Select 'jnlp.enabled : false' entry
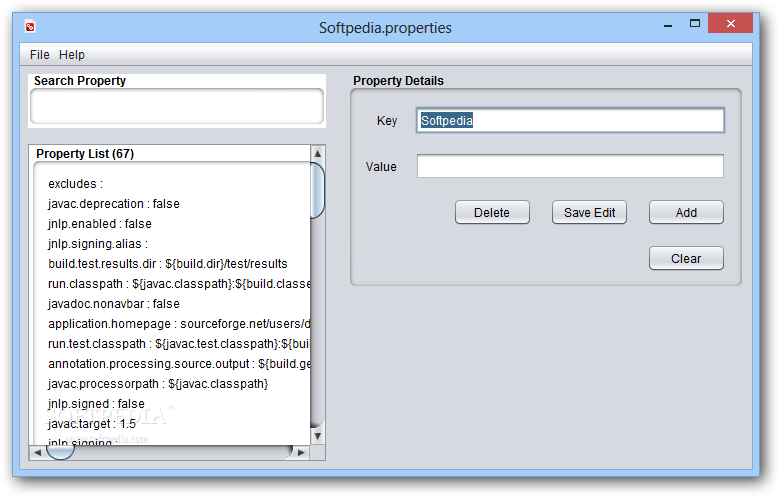This screenshot has height=497, width=780. coord(100,224)
